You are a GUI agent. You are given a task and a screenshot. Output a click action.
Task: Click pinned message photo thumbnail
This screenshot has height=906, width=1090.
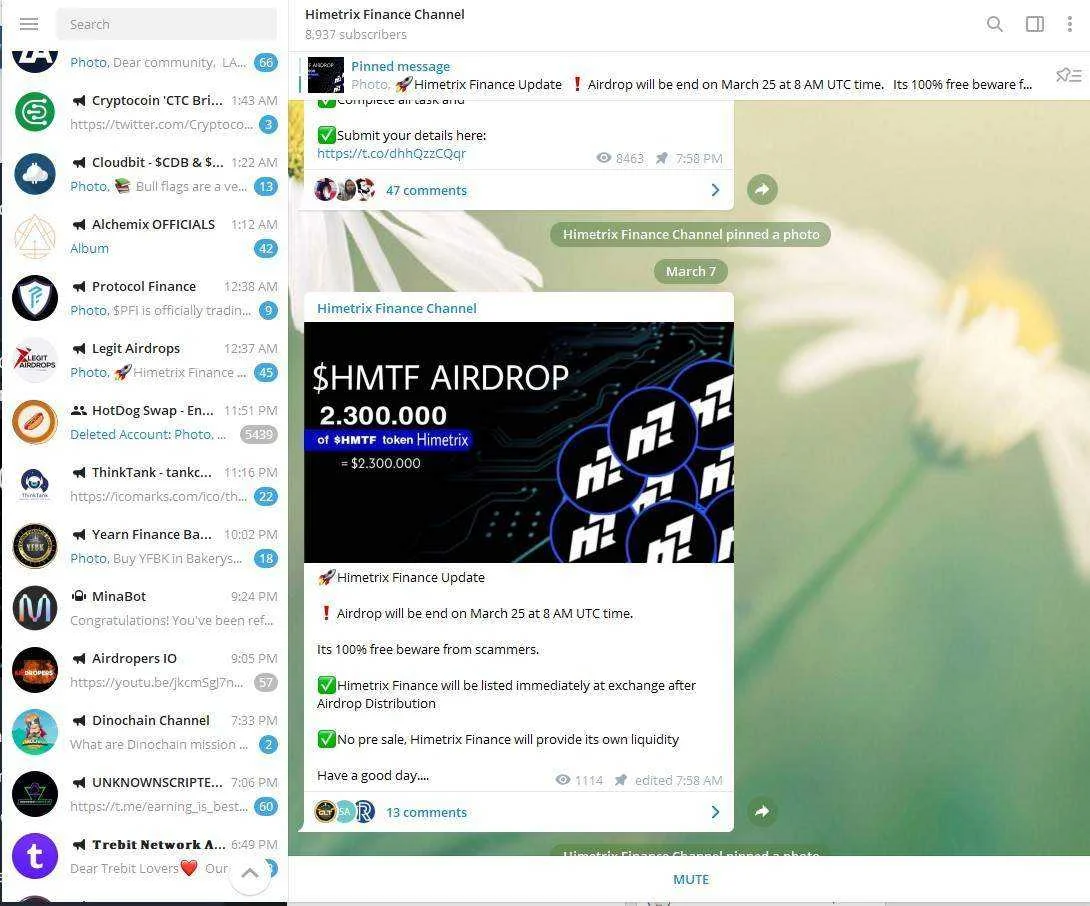tap(325, 75)
